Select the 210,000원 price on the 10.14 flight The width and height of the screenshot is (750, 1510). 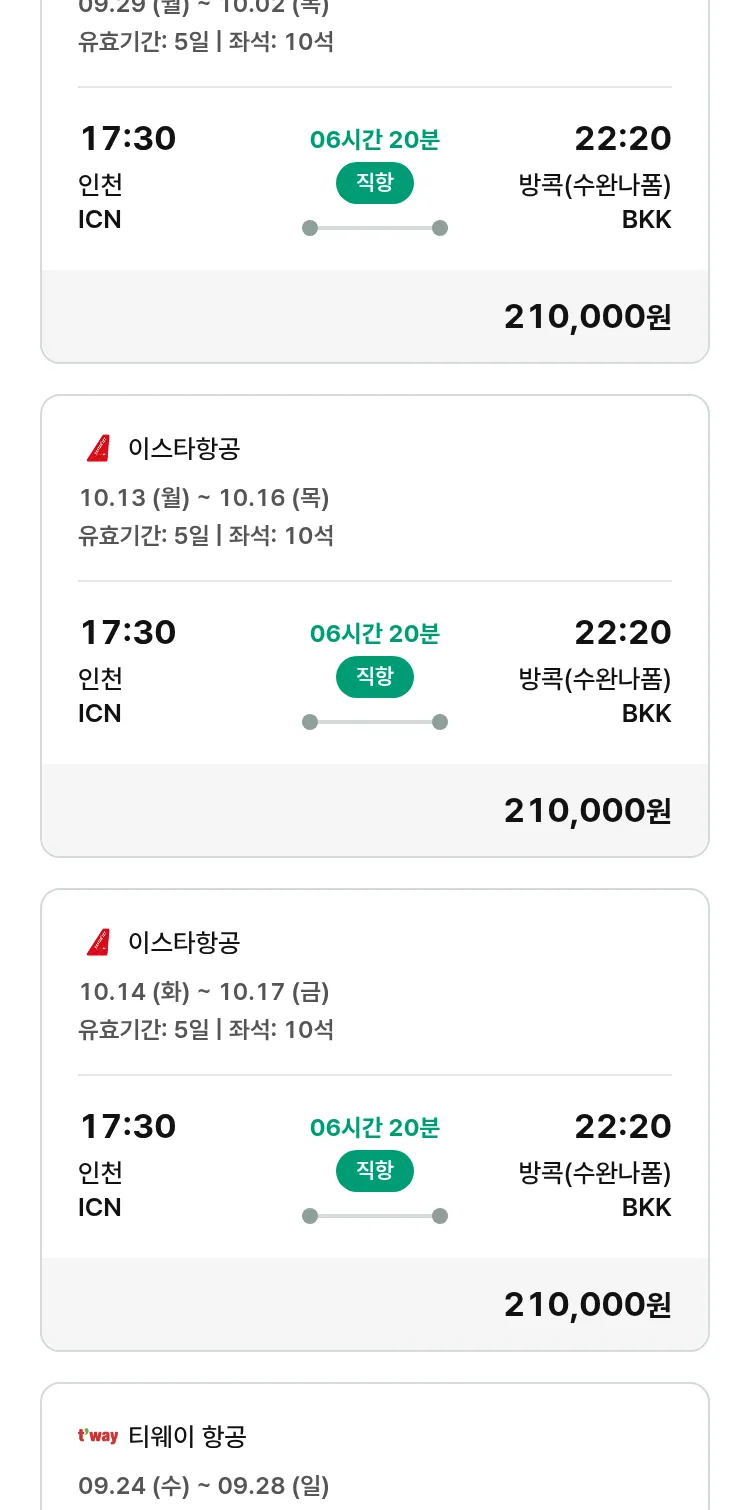click(587, 1305)
